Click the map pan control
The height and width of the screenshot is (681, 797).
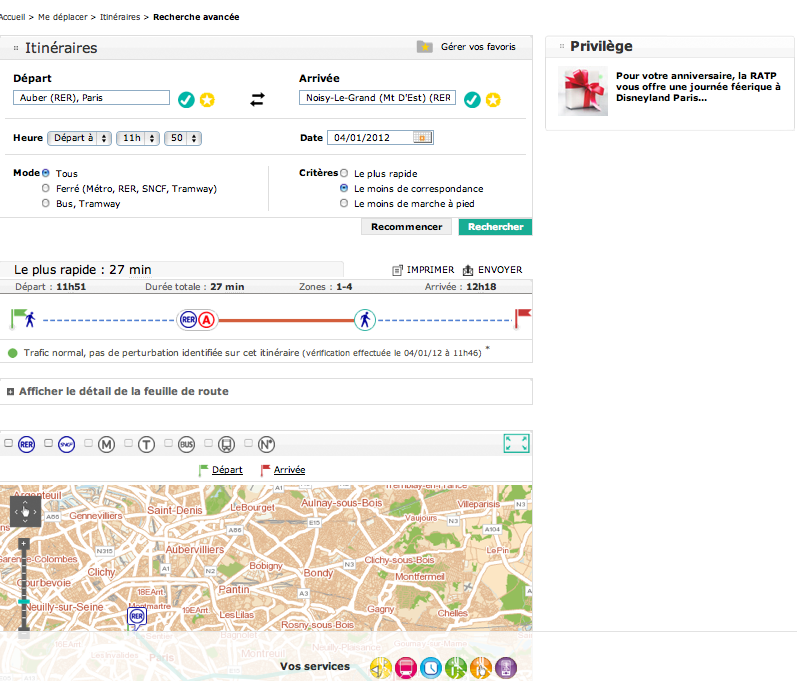click(25, 512)
